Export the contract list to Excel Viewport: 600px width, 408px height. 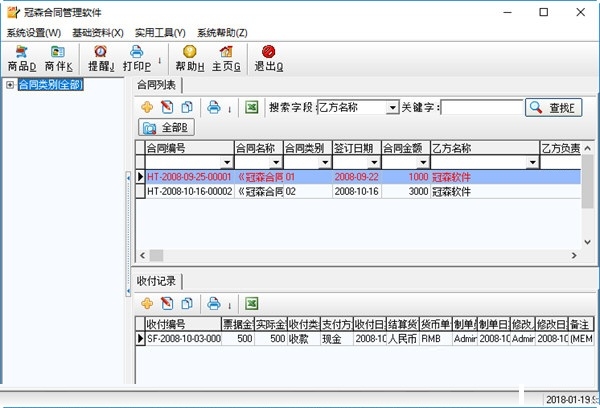(x=251, y=107)
